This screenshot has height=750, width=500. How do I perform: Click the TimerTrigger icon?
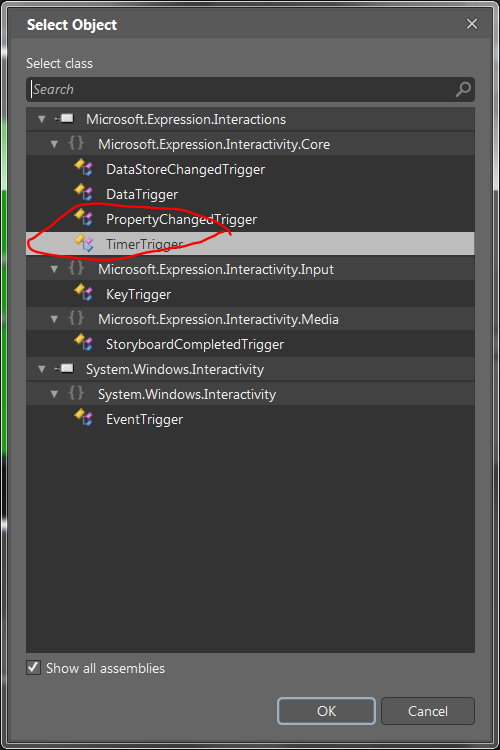[83, 243]
